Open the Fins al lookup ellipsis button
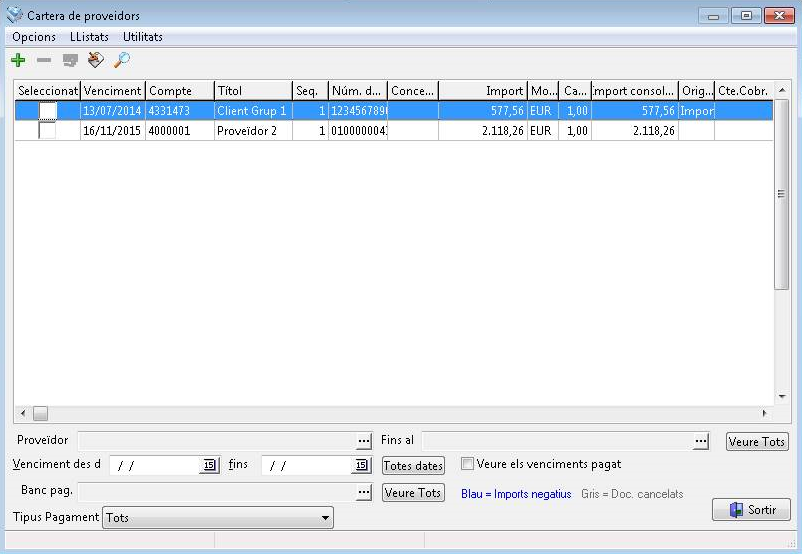The width and height of the screenshot is (802, 554). pos(701,441)
